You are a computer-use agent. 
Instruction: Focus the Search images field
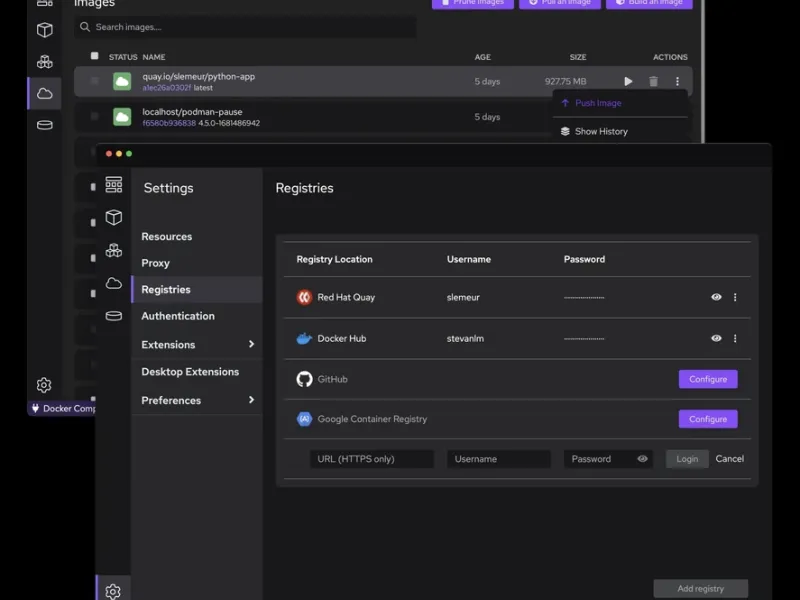coord(245,27)
